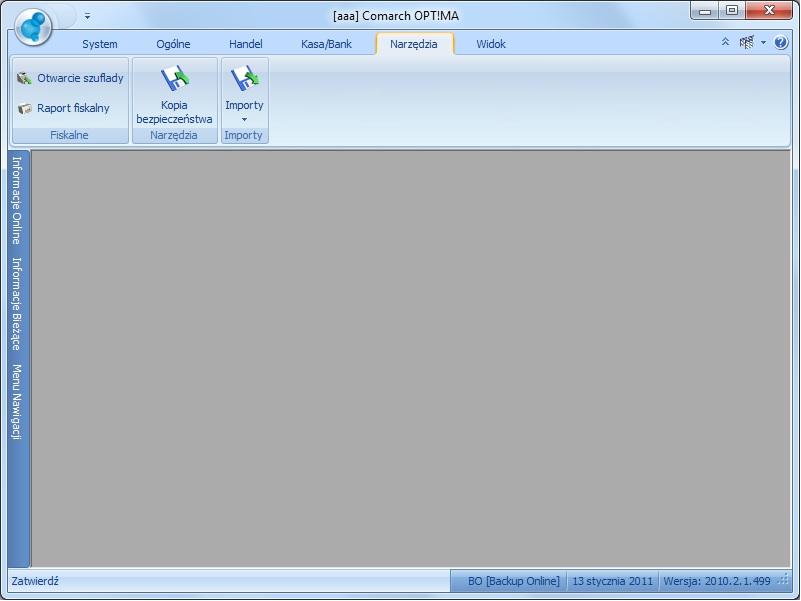This screenshot has width=801, height=601.
Task: Restore down the Comarch OPT!MA window
Action: pyautogui.click(x=732, y=11)
